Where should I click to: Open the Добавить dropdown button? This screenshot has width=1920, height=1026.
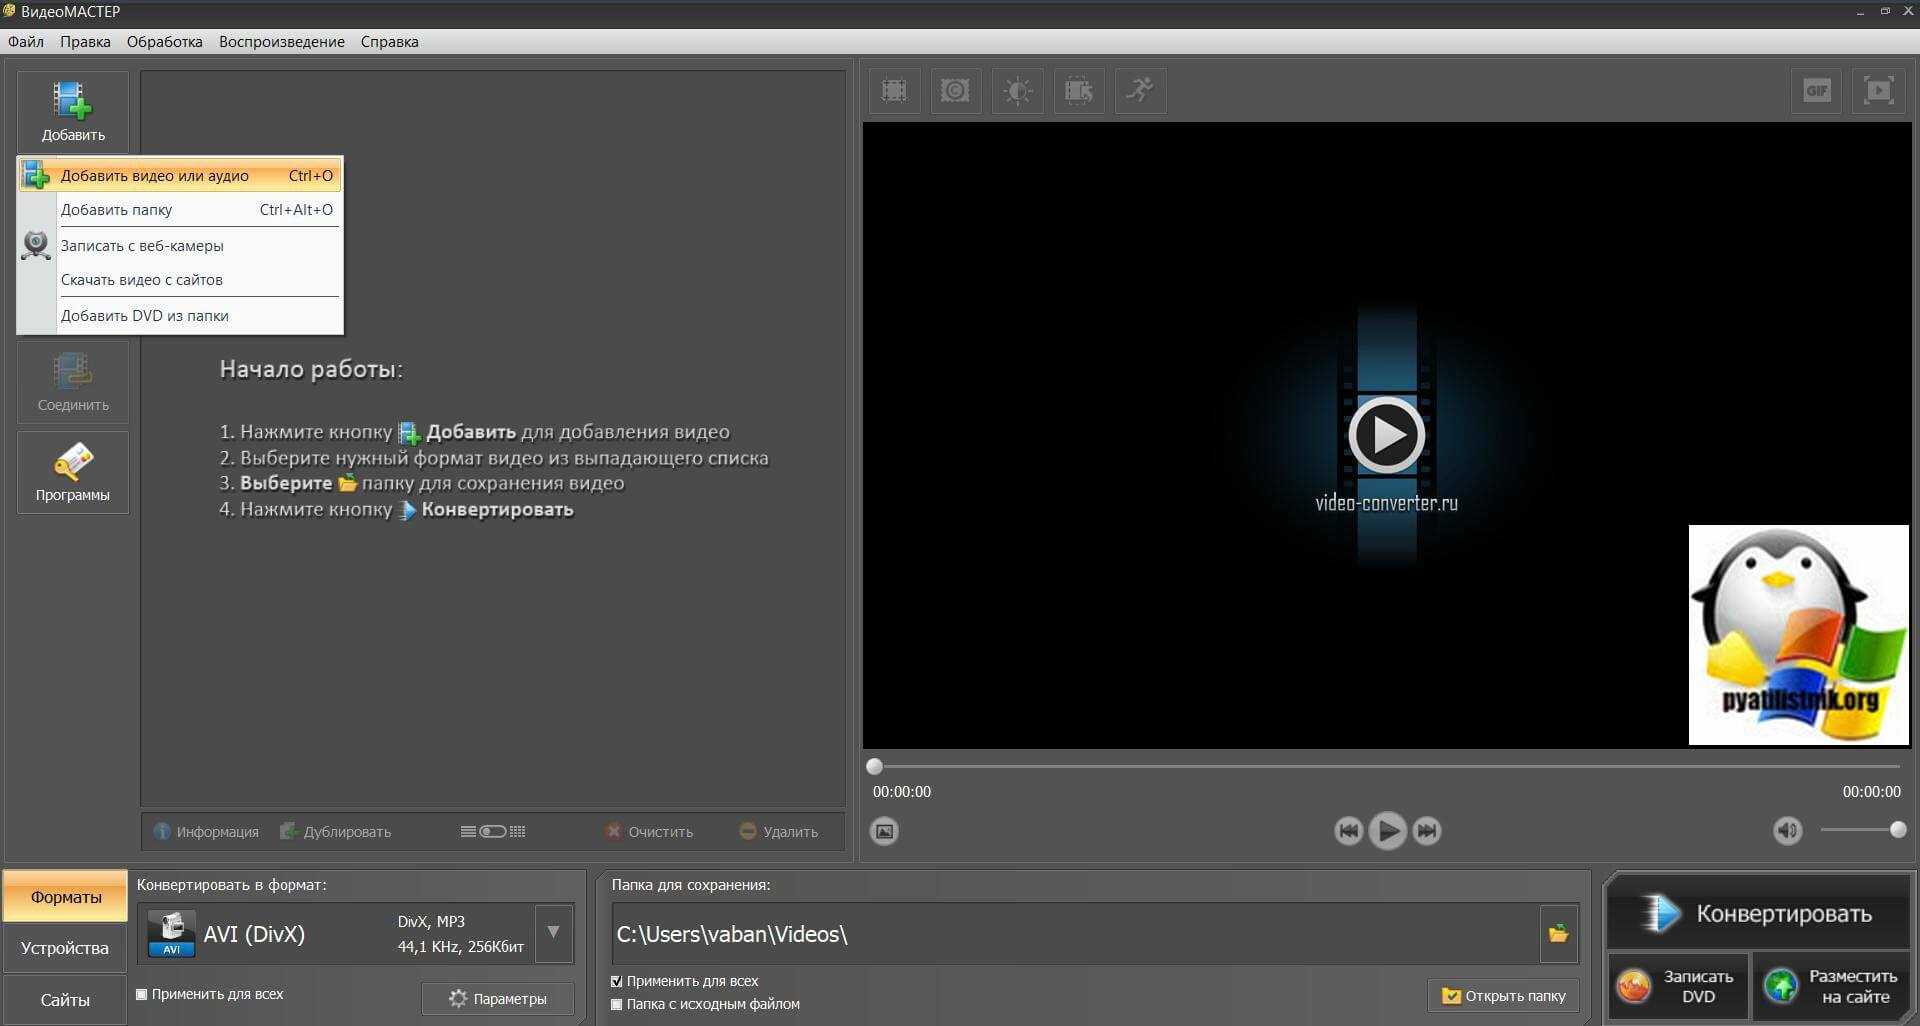73,110
